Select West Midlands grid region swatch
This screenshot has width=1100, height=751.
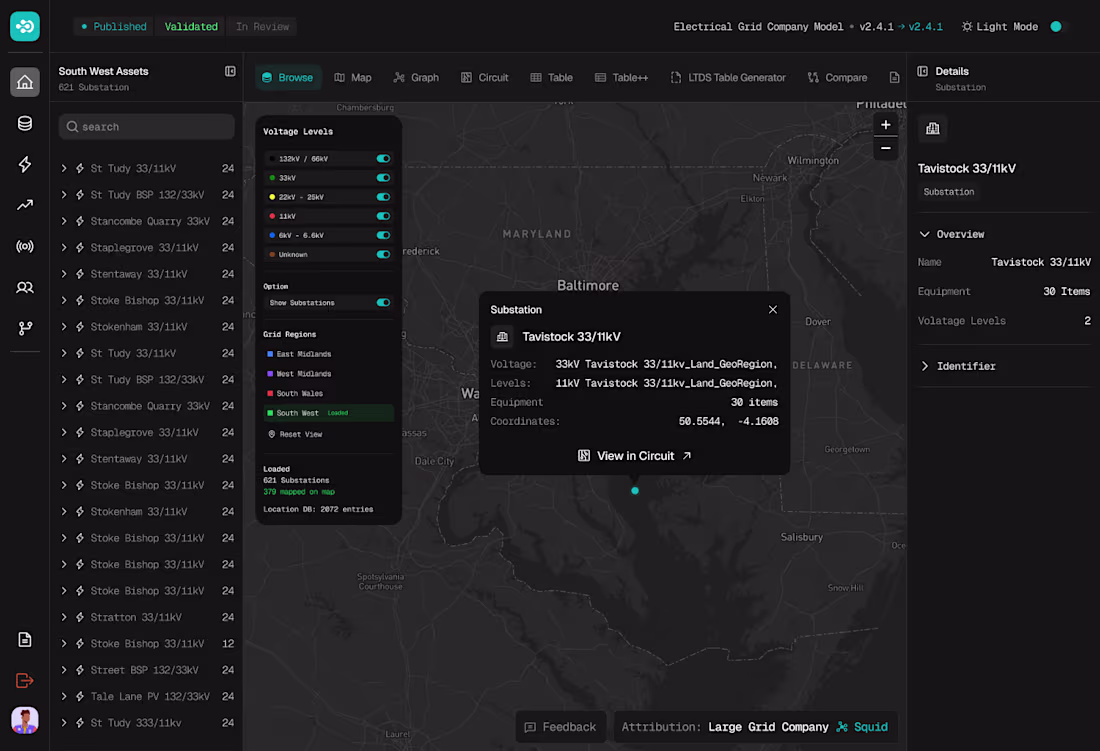[x=270, y=374]
